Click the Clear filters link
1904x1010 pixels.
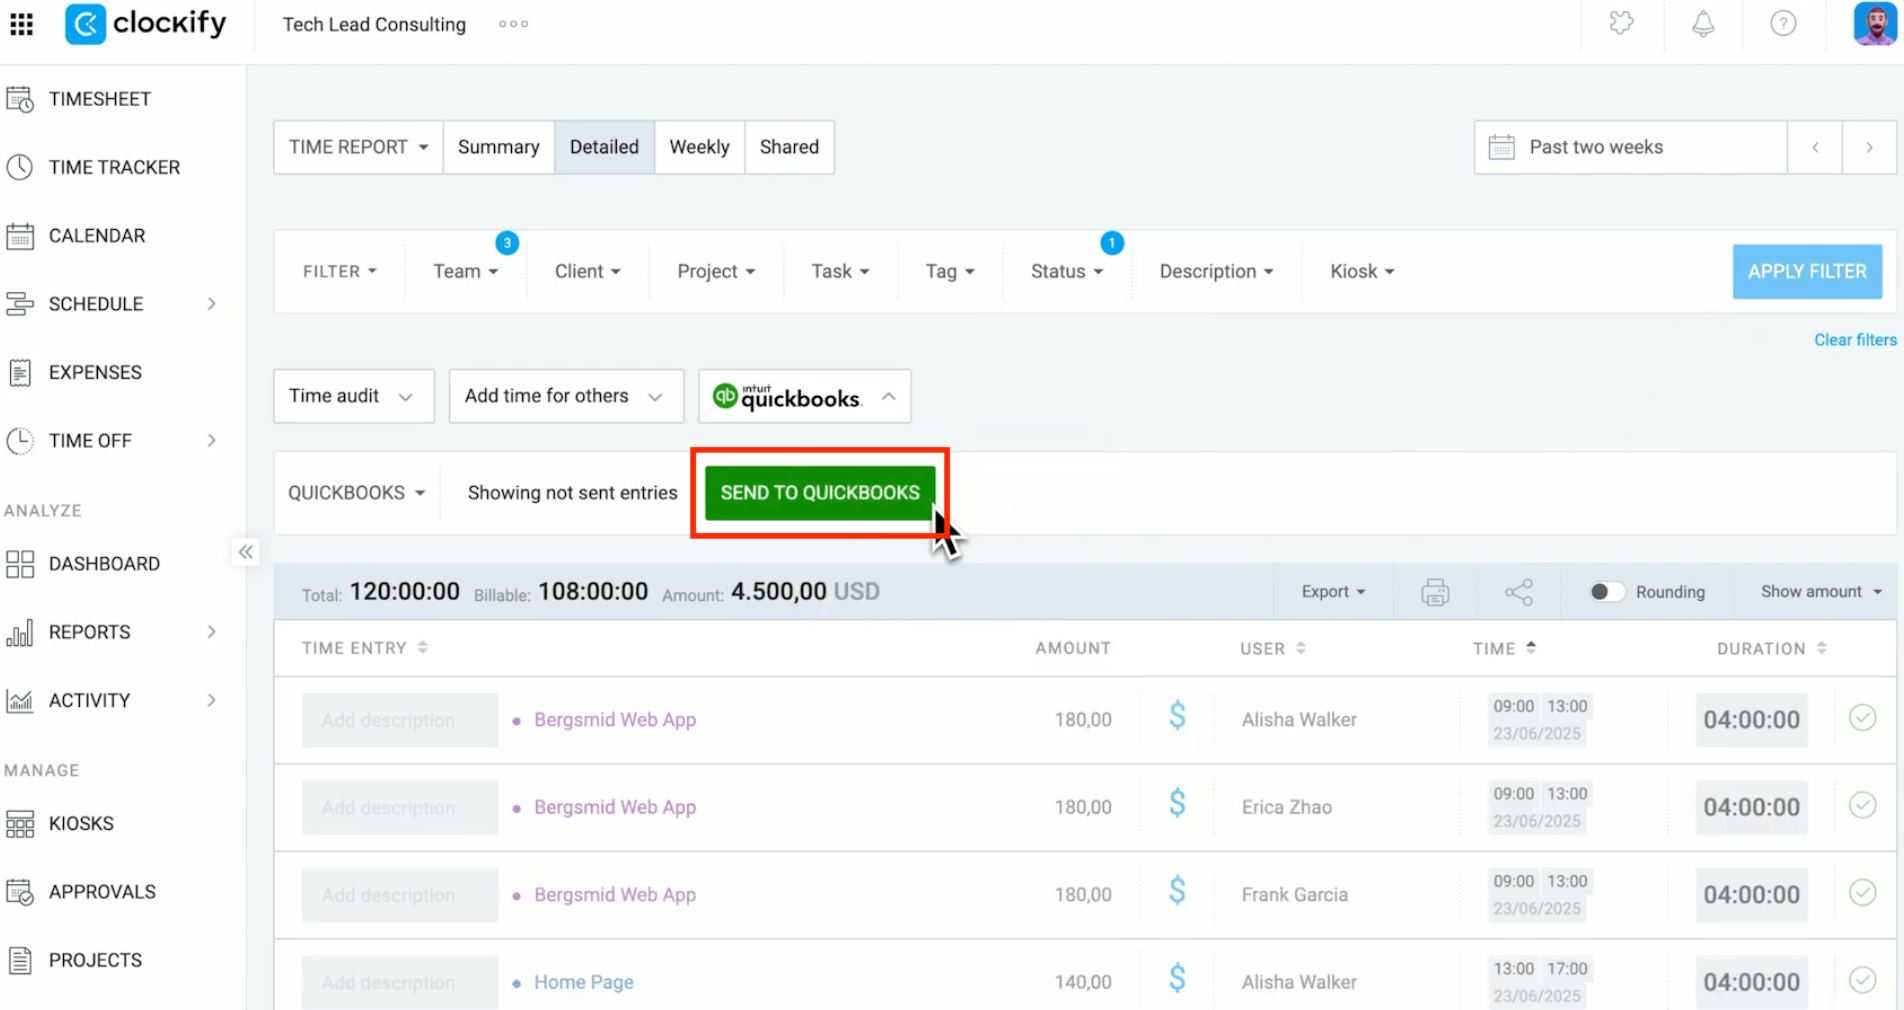tap(1854, 339)
